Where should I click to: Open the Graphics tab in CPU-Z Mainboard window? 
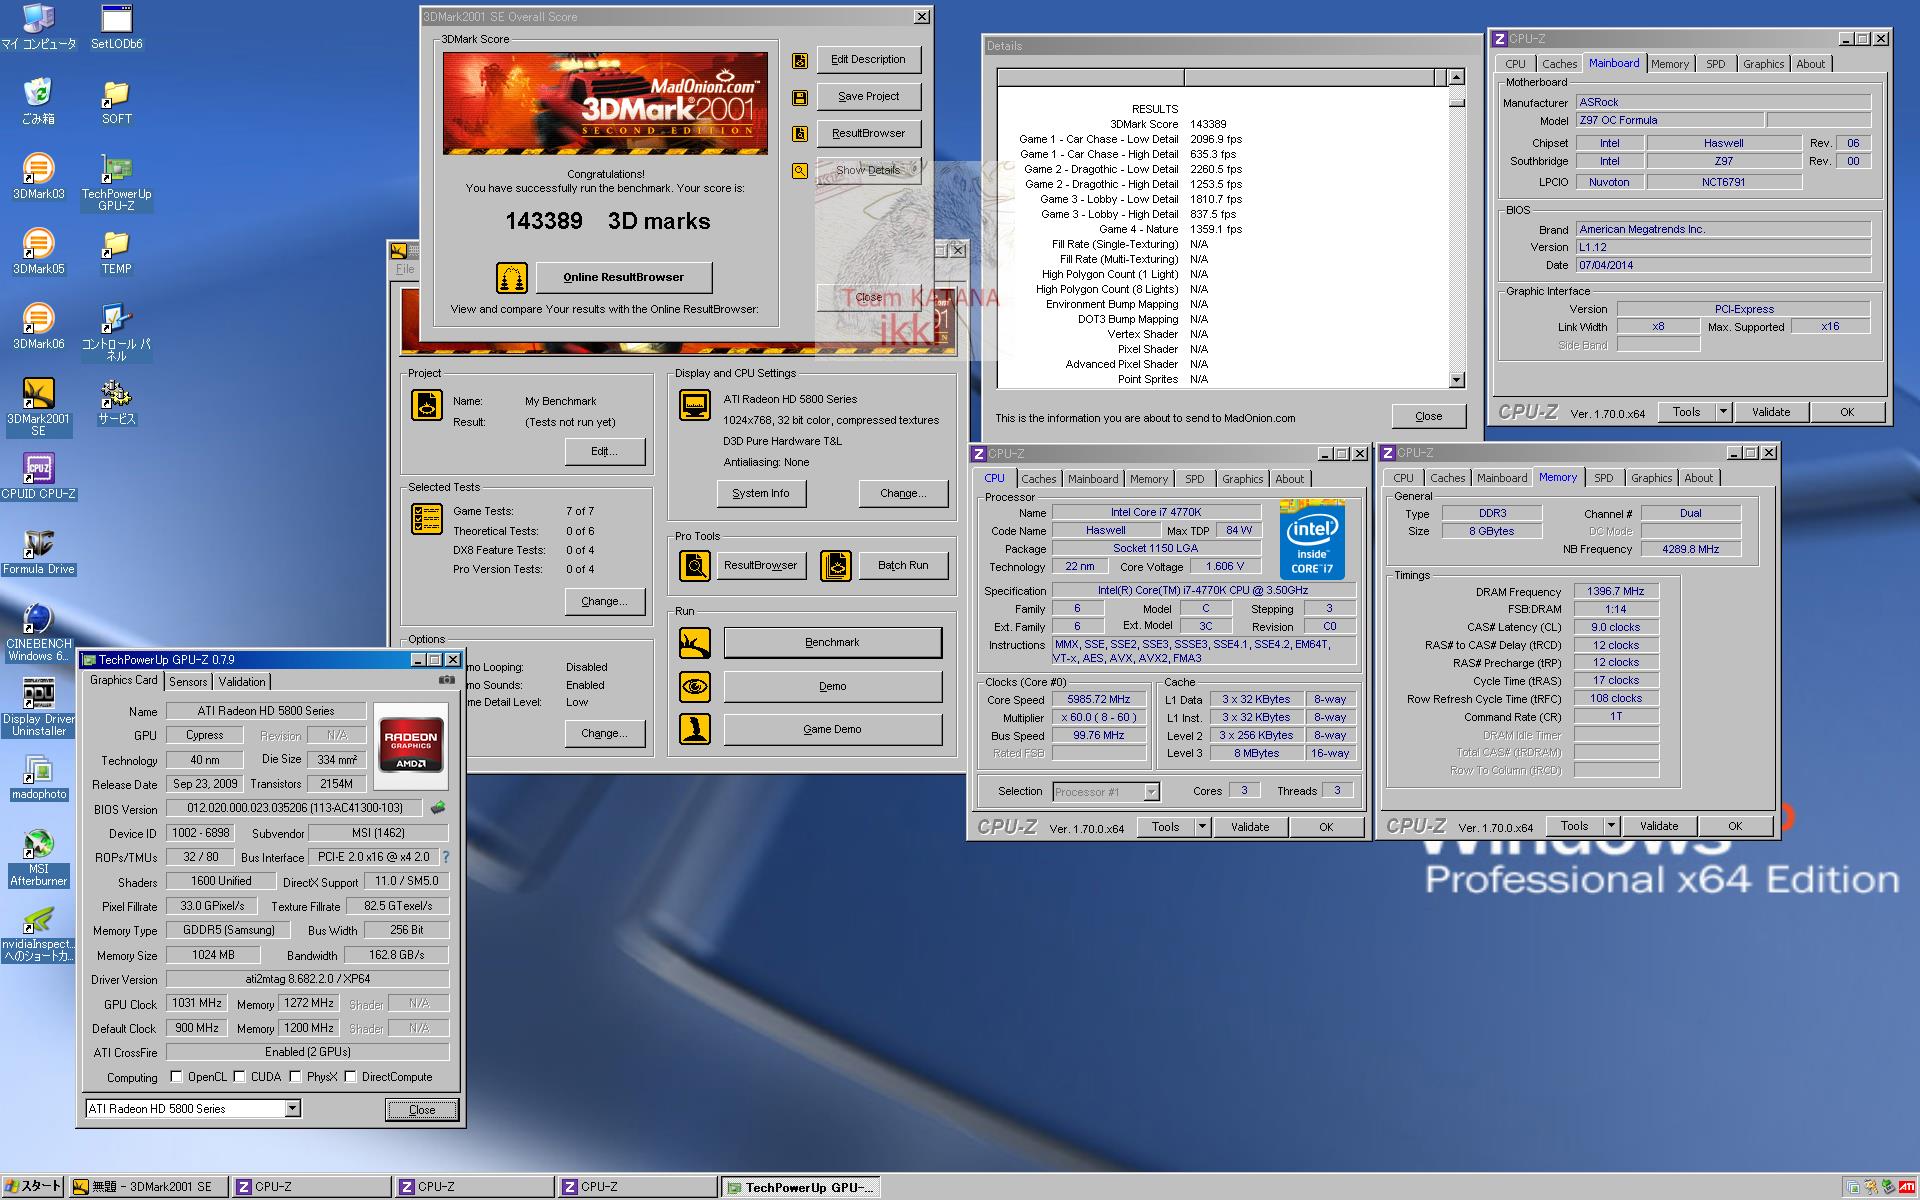click(x=1763, y=64)
